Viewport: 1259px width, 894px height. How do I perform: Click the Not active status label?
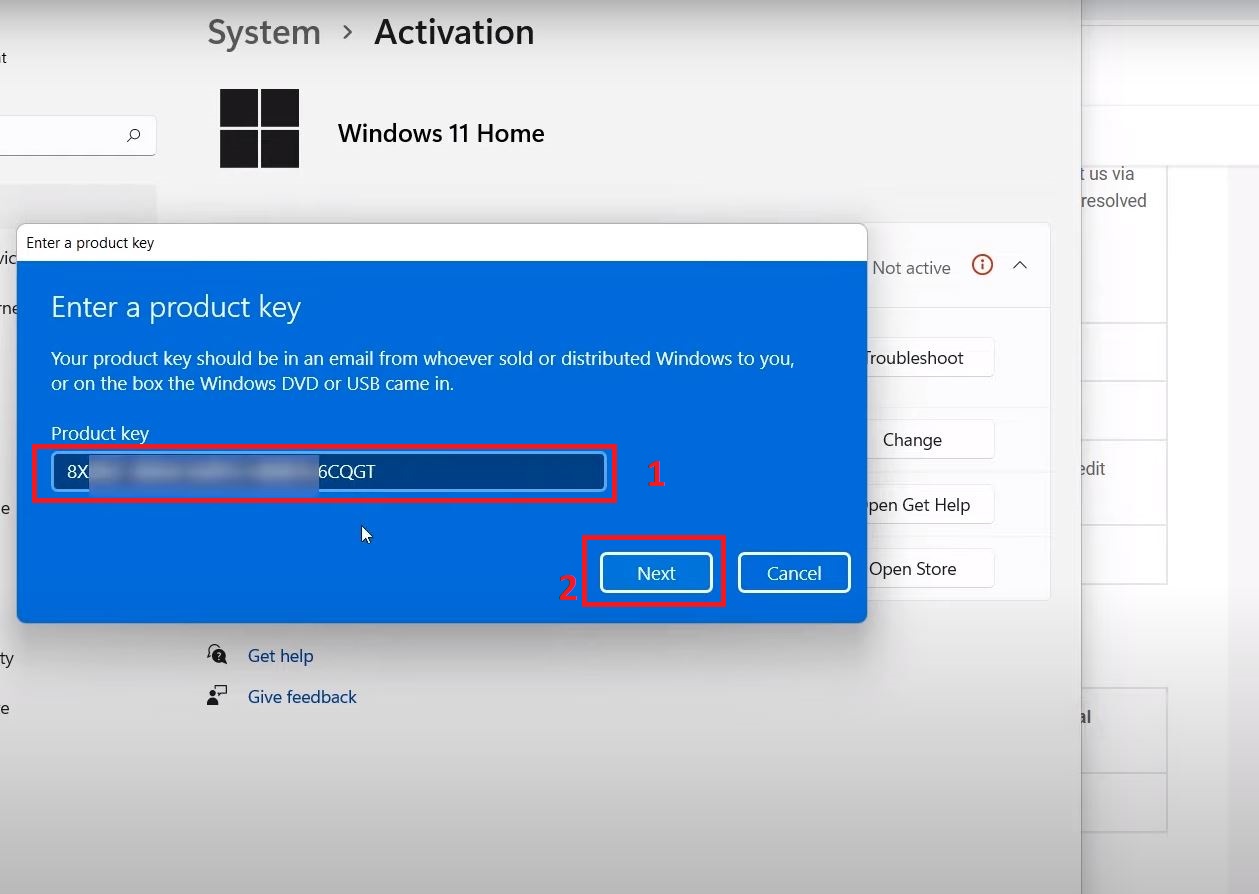(911, 268)
